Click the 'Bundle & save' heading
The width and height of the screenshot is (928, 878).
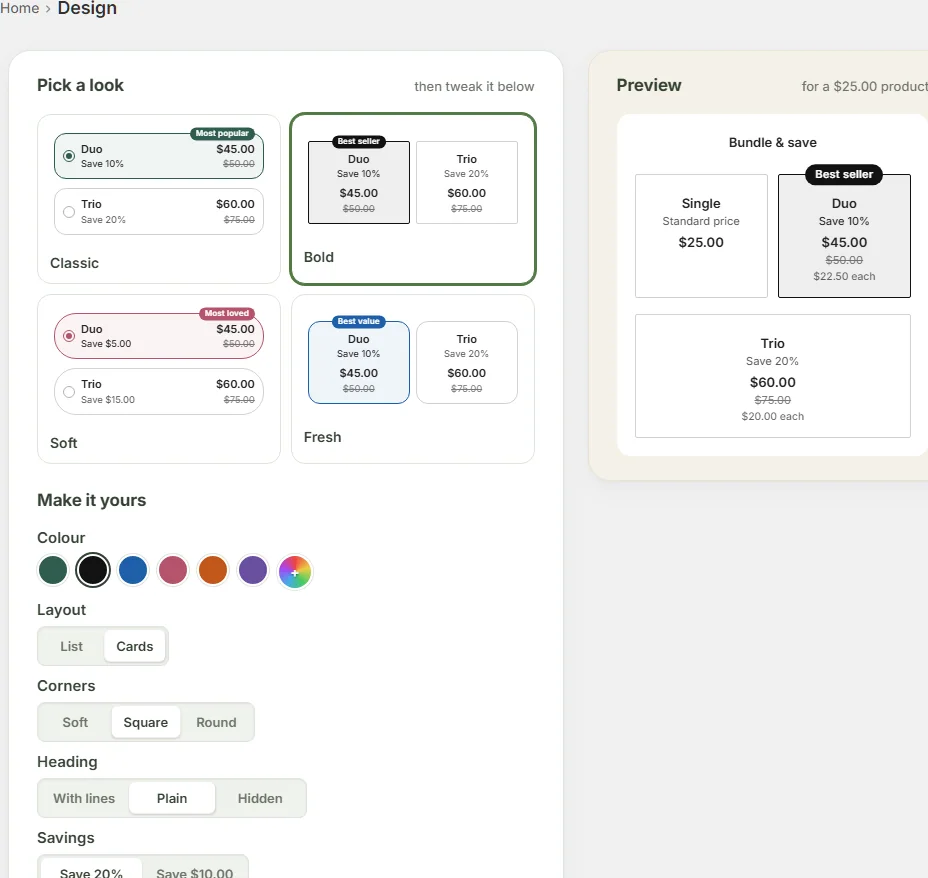coord(772,143)
